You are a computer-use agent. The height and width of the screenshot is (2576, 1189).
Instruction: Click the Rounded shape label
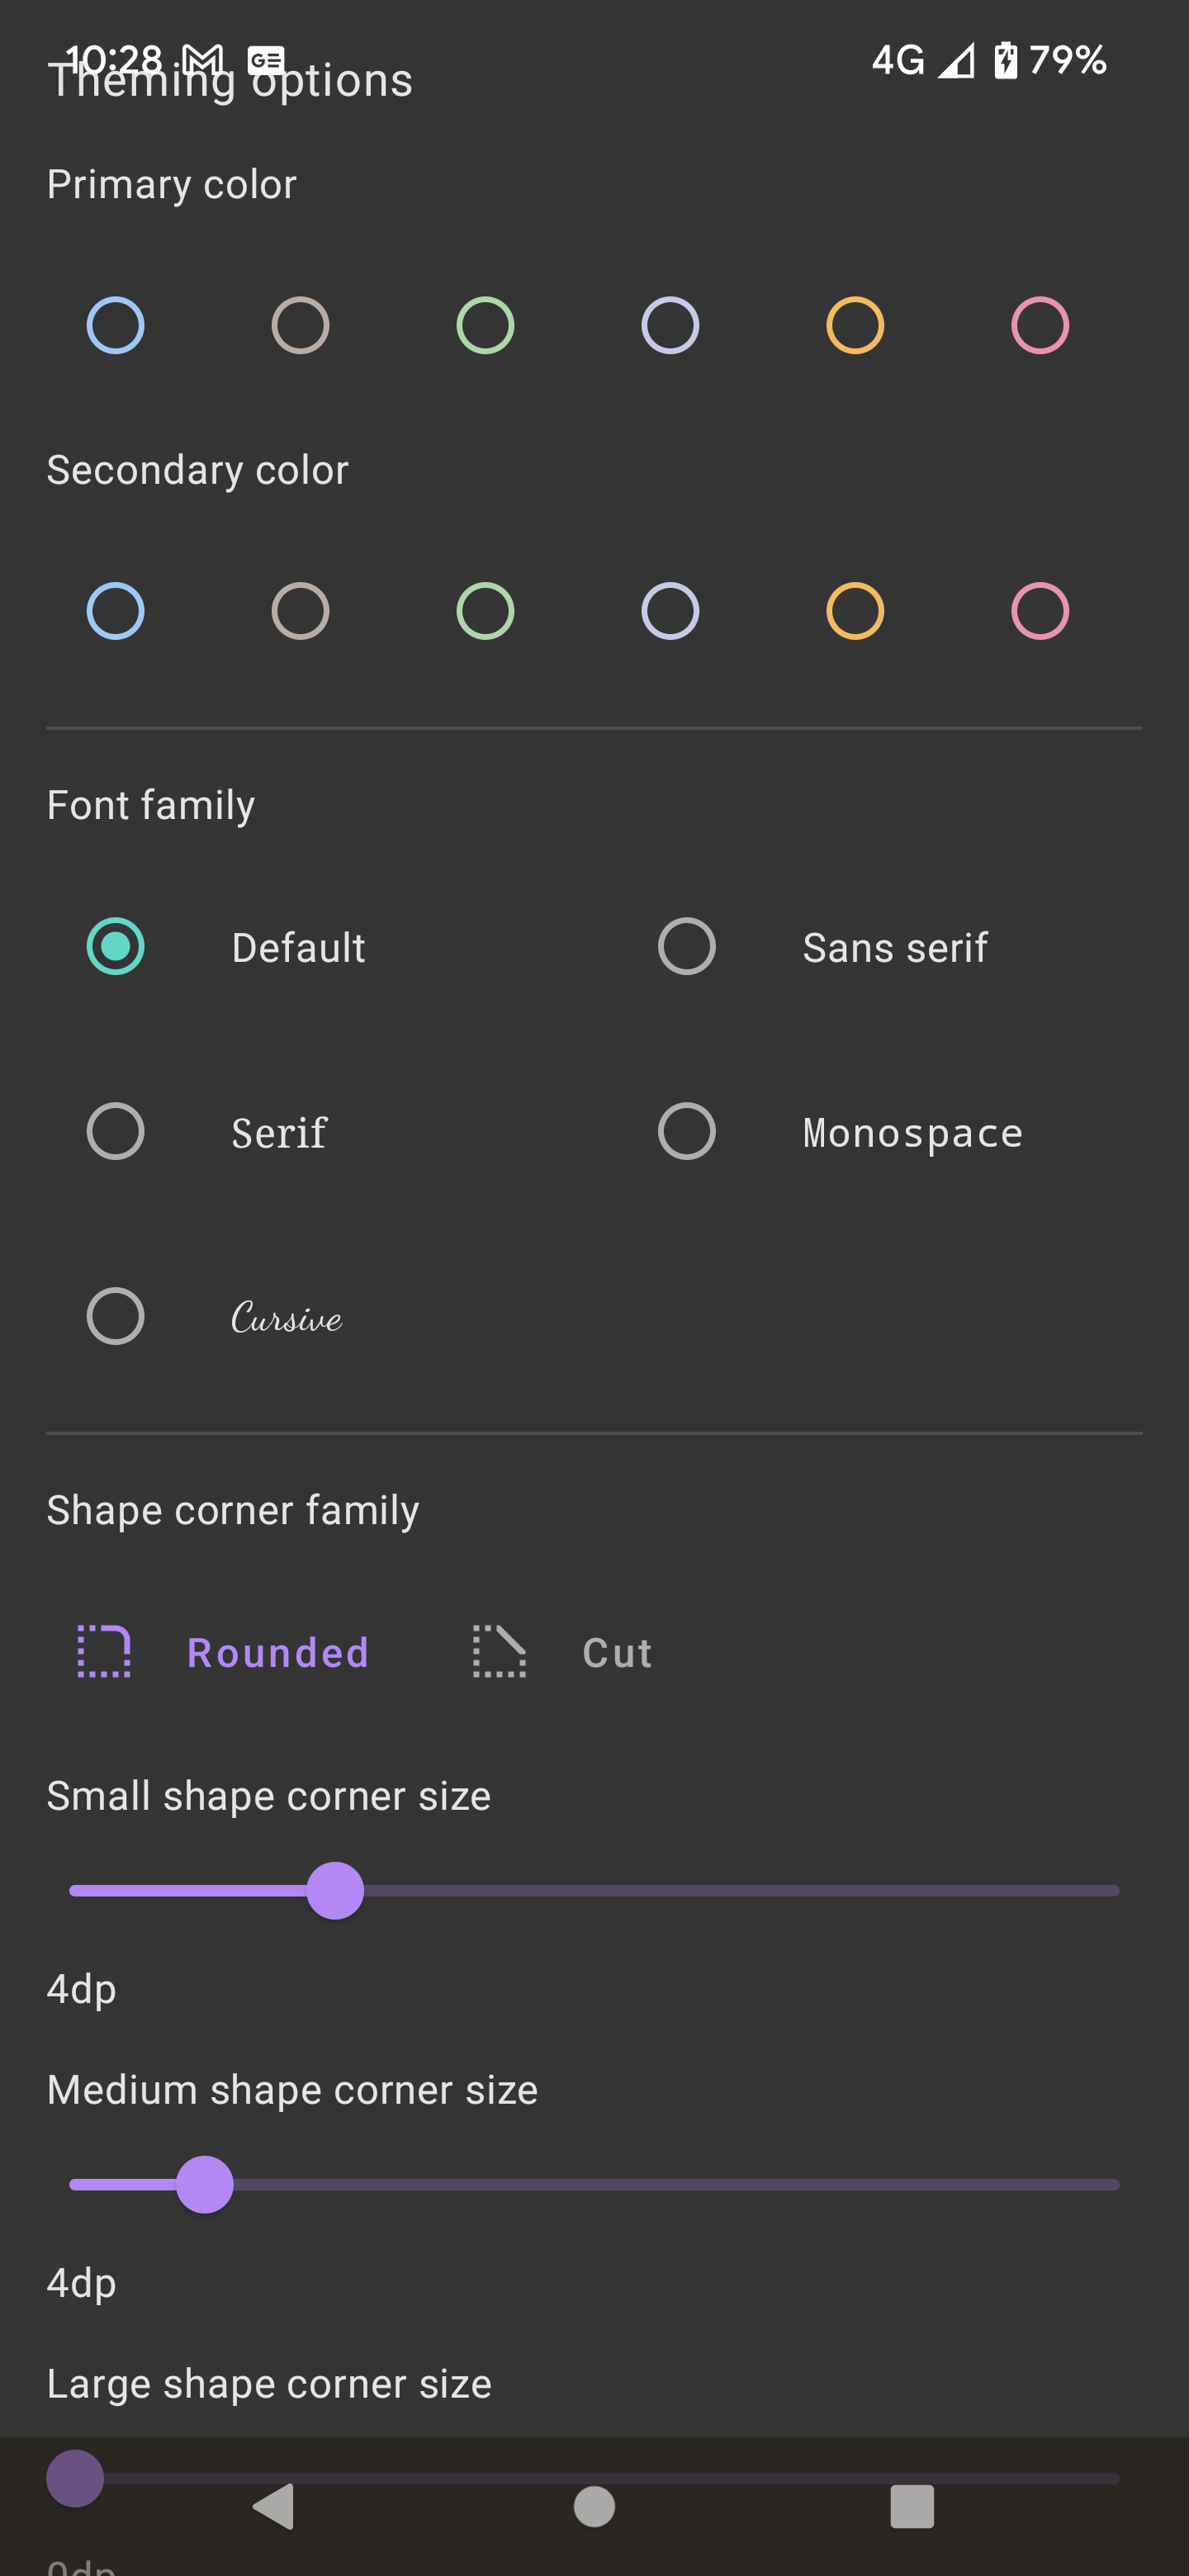[278, 1652]
